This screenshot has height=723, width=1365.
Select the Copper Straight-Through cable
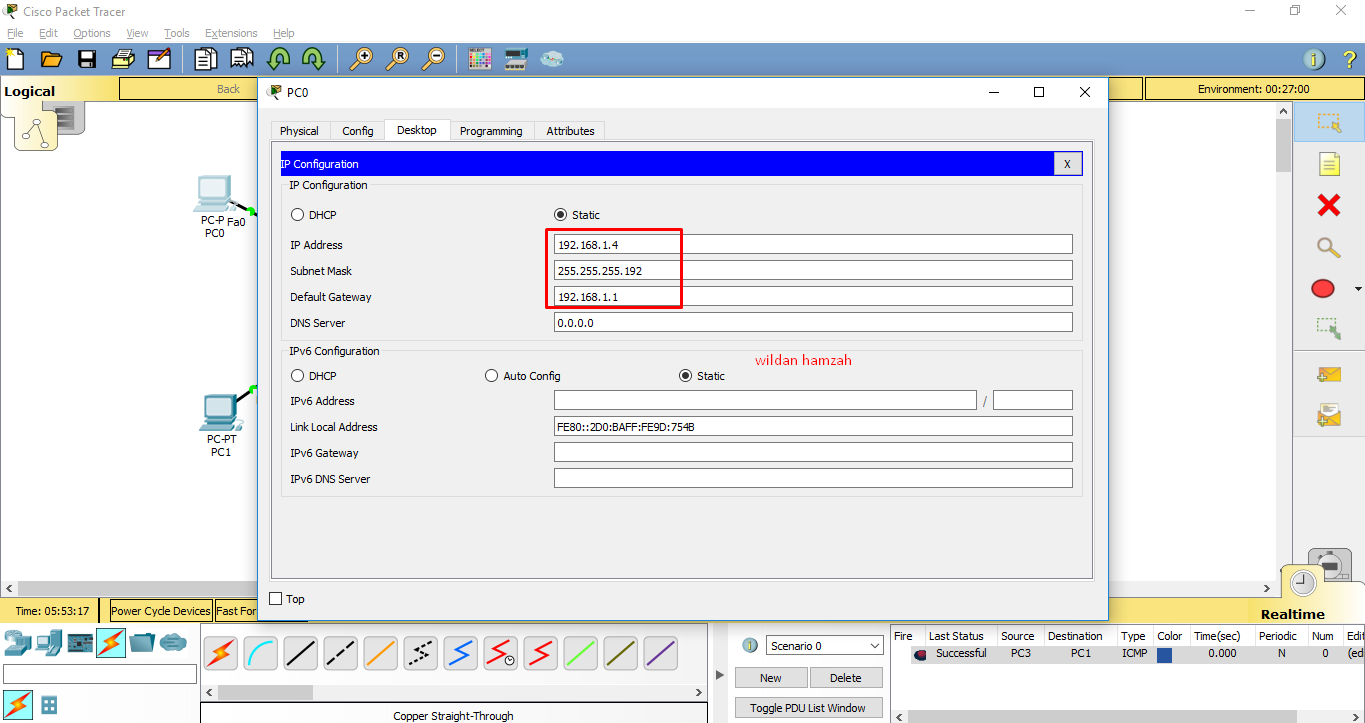302,654
